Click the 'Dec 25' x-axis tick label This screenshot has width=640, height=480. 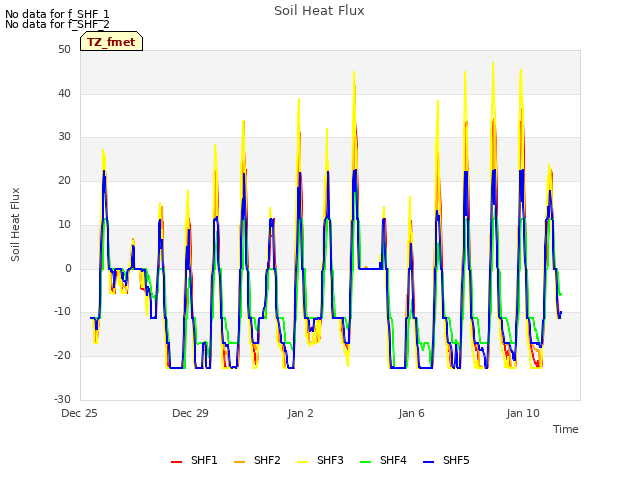click(x=79, y=413)
